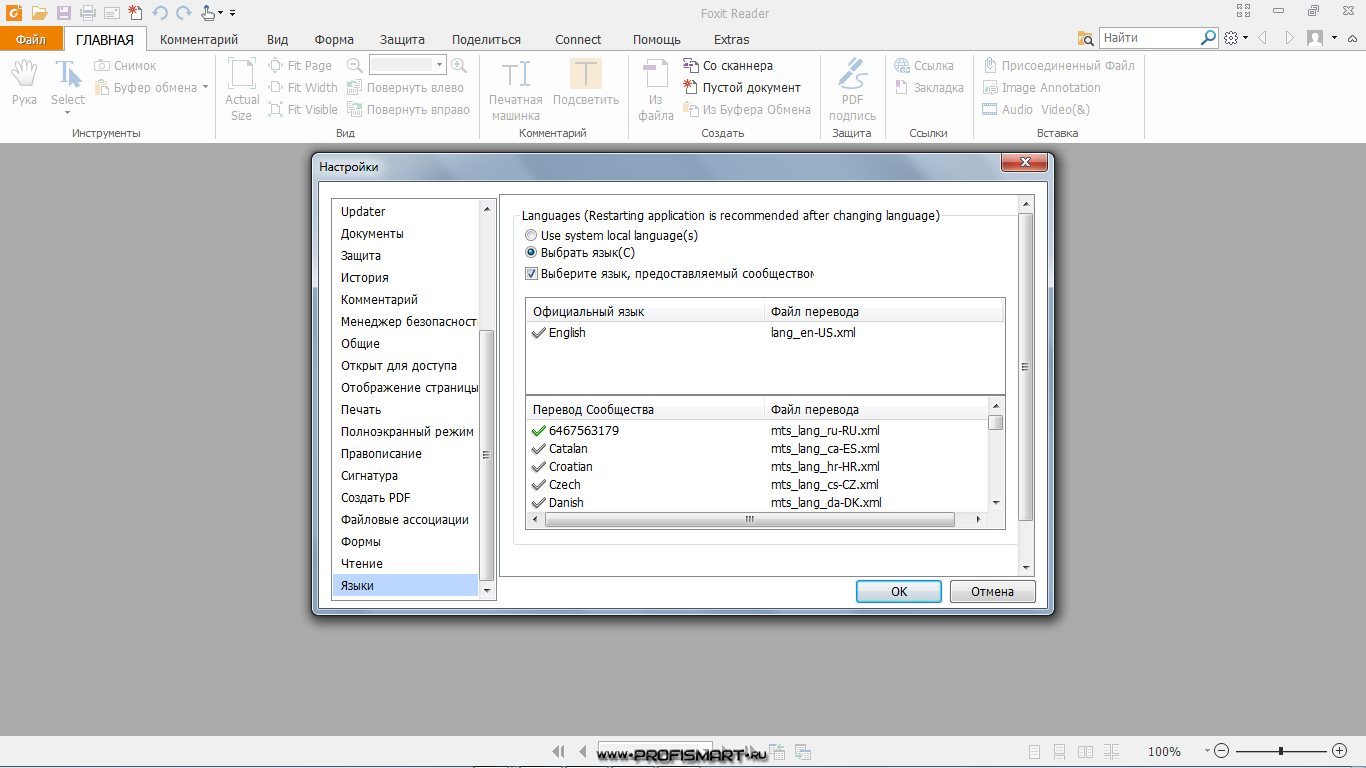Open the user account dropdown arrow
Viewport: 1366px width, 768px height.
point(1335,38)
